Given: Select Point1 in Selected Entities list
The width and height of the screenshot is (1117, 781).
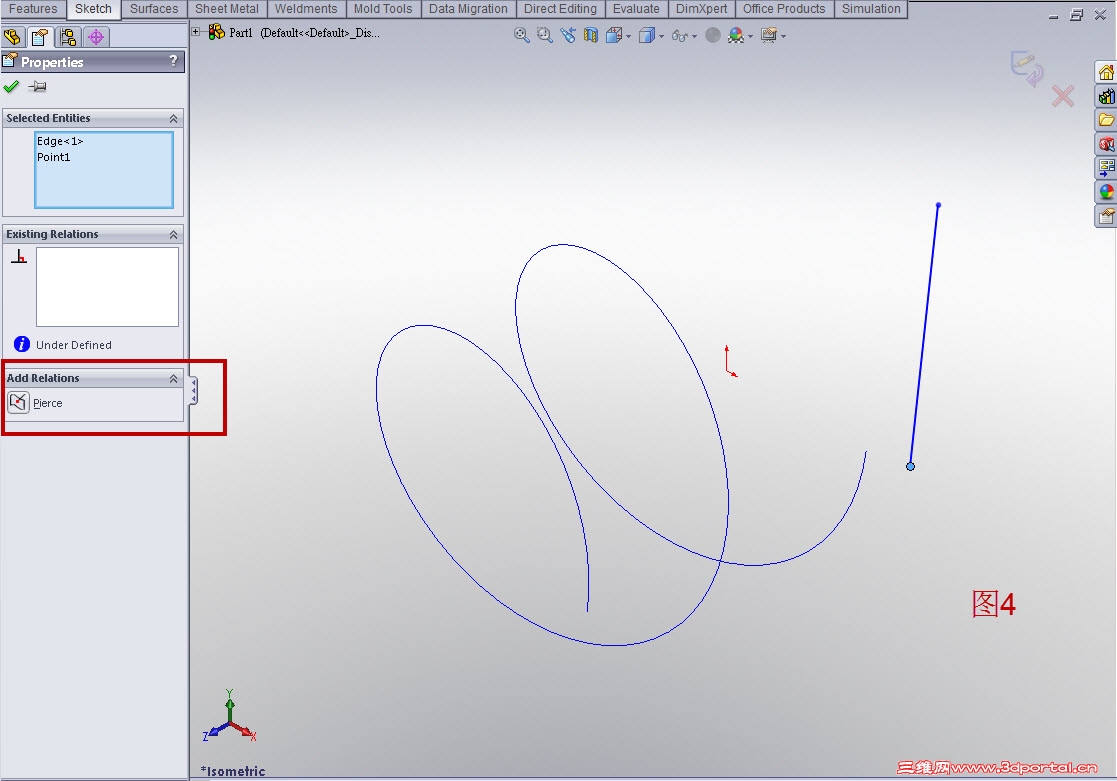Looking at the screenshot, I should click(x=53, y=157).
